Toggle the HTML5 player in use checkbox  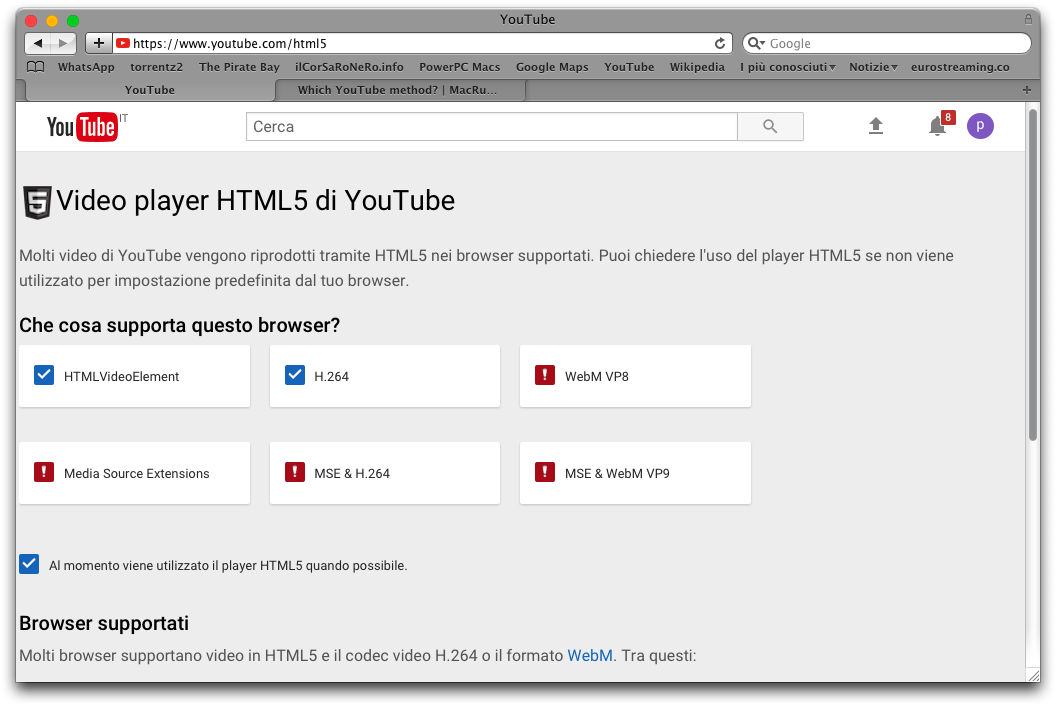pyautogui.click(x=29, y=565)
